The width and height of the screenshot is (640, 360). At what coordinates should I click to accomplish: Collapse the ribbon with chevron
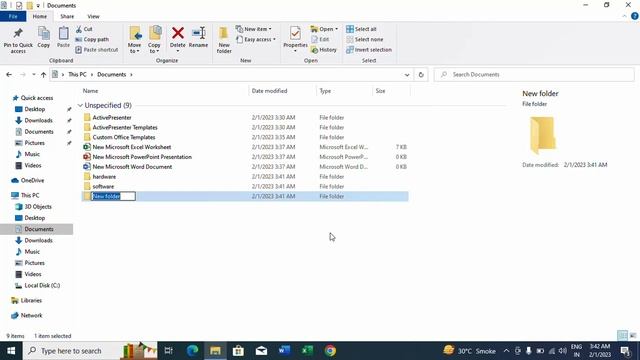(624, 16)
